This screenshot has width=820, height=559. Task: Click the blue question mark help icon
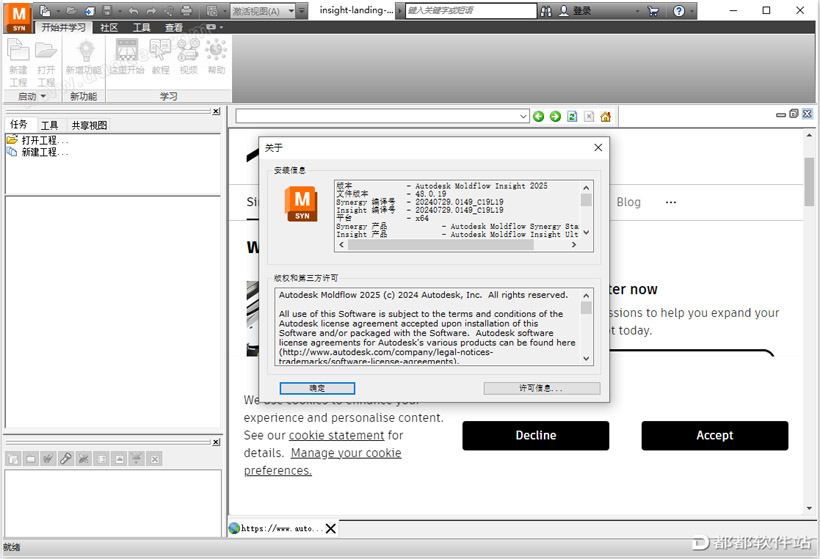[x=679, y=11]
